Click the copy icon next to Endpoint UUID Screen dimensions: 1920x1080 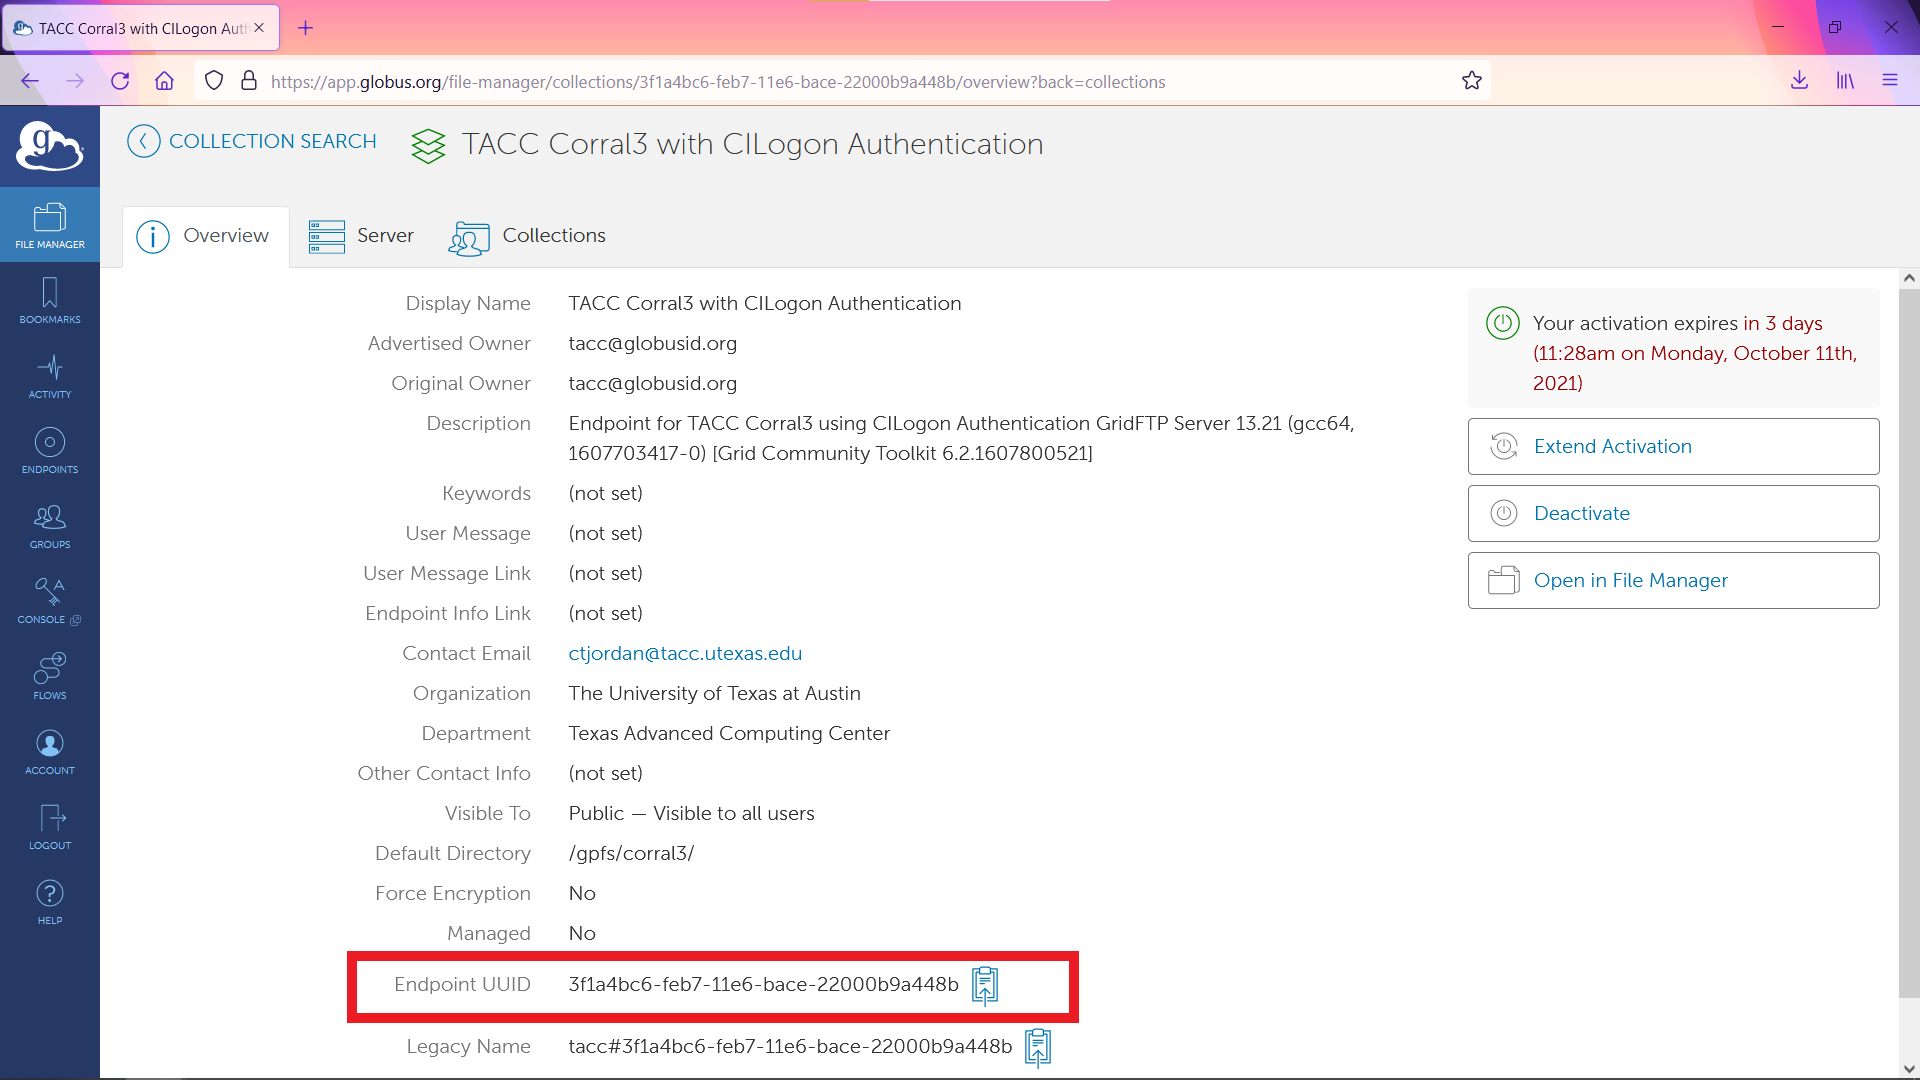tap(986, 984)
